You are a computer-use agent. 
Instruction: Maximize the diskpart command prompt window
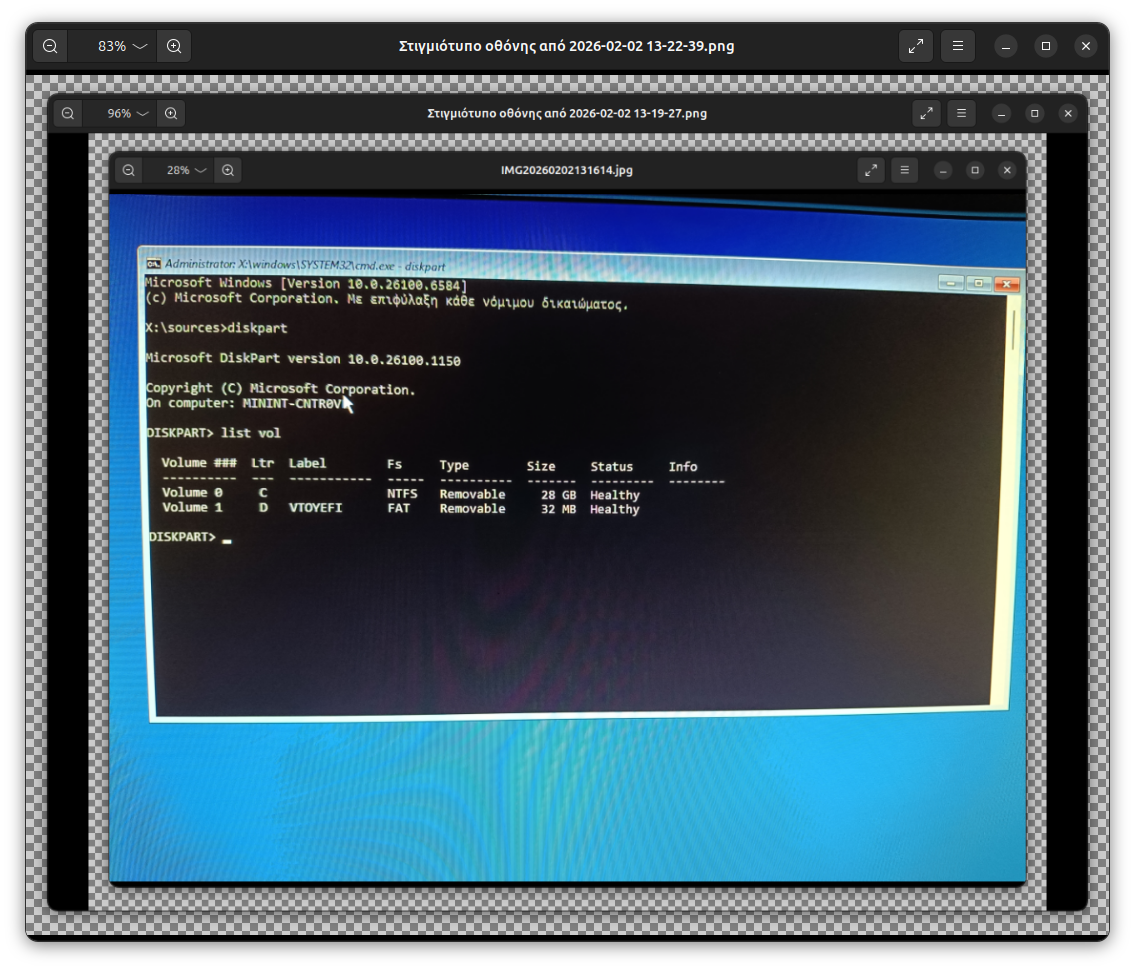(979, 284)
